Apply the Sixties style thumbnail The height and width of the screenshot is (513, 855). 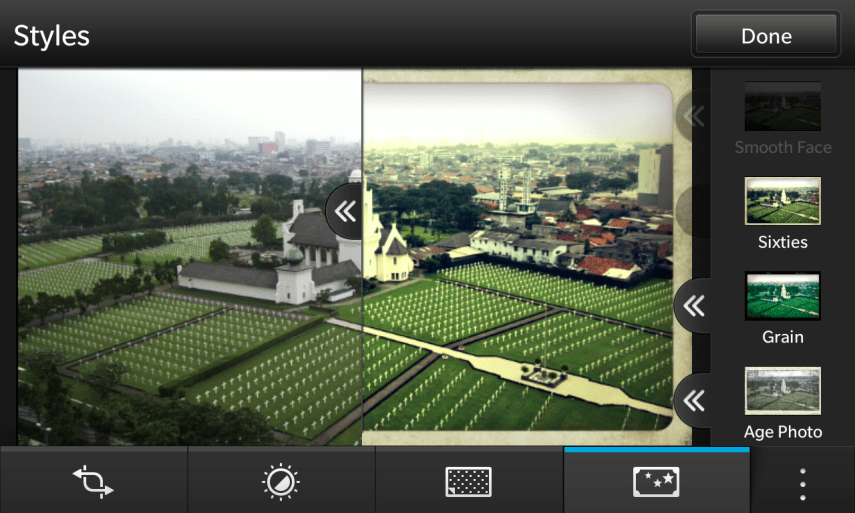click(x=782, y=201)
